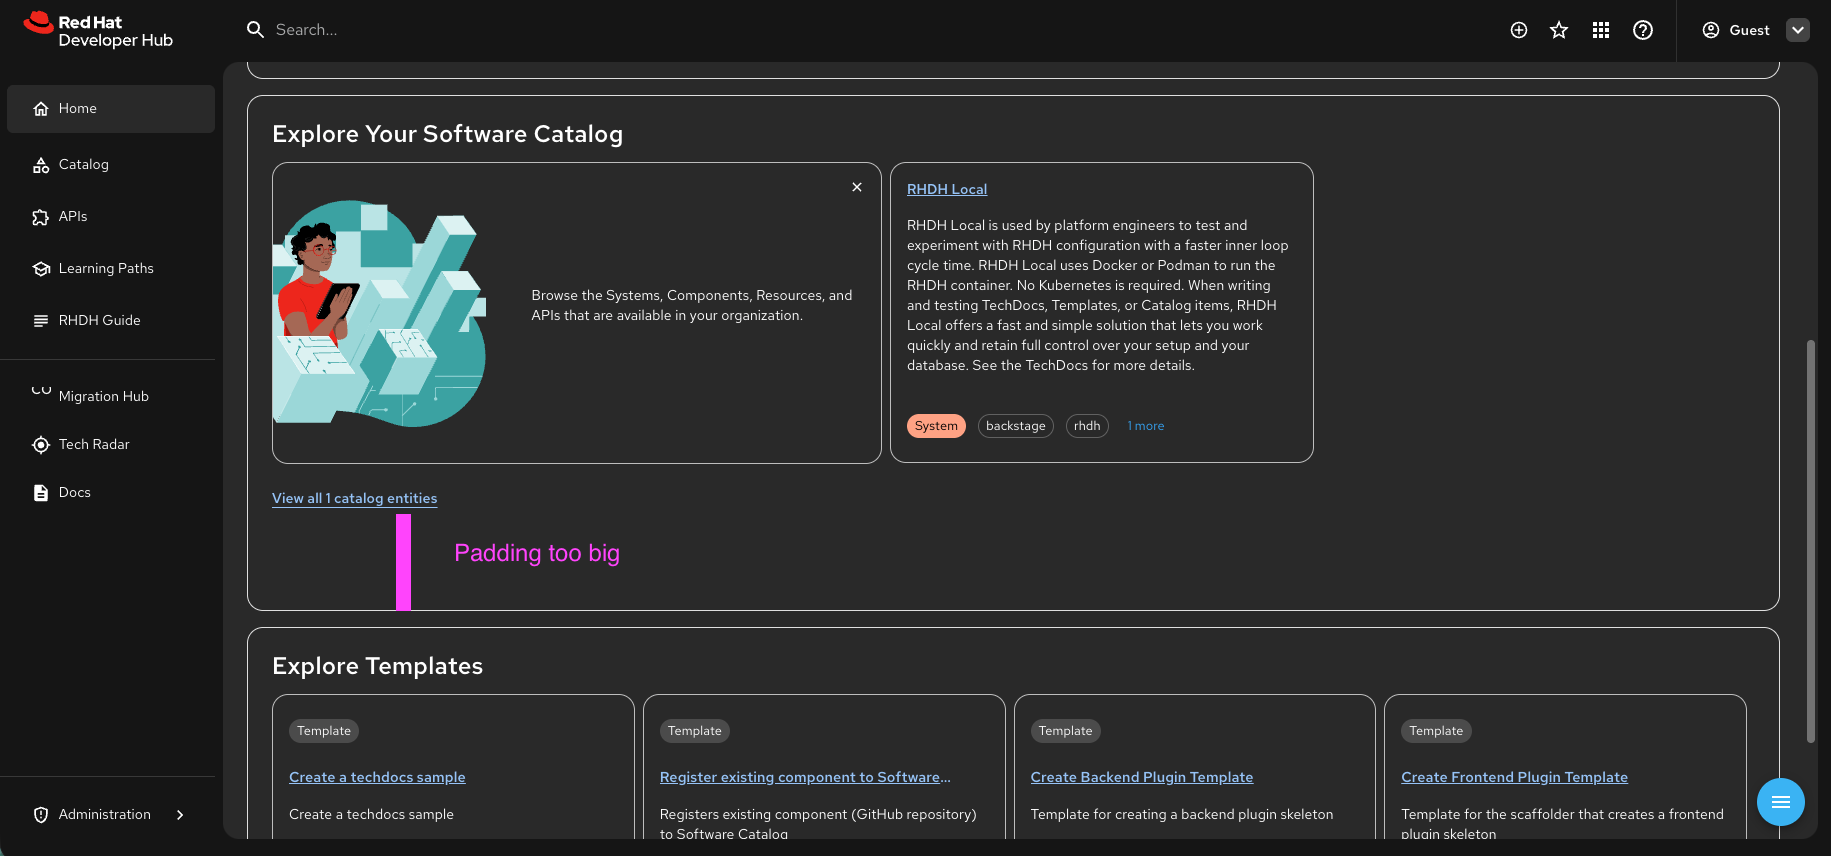Expand the Guest profile dropdown

[x=1798, y=30]
